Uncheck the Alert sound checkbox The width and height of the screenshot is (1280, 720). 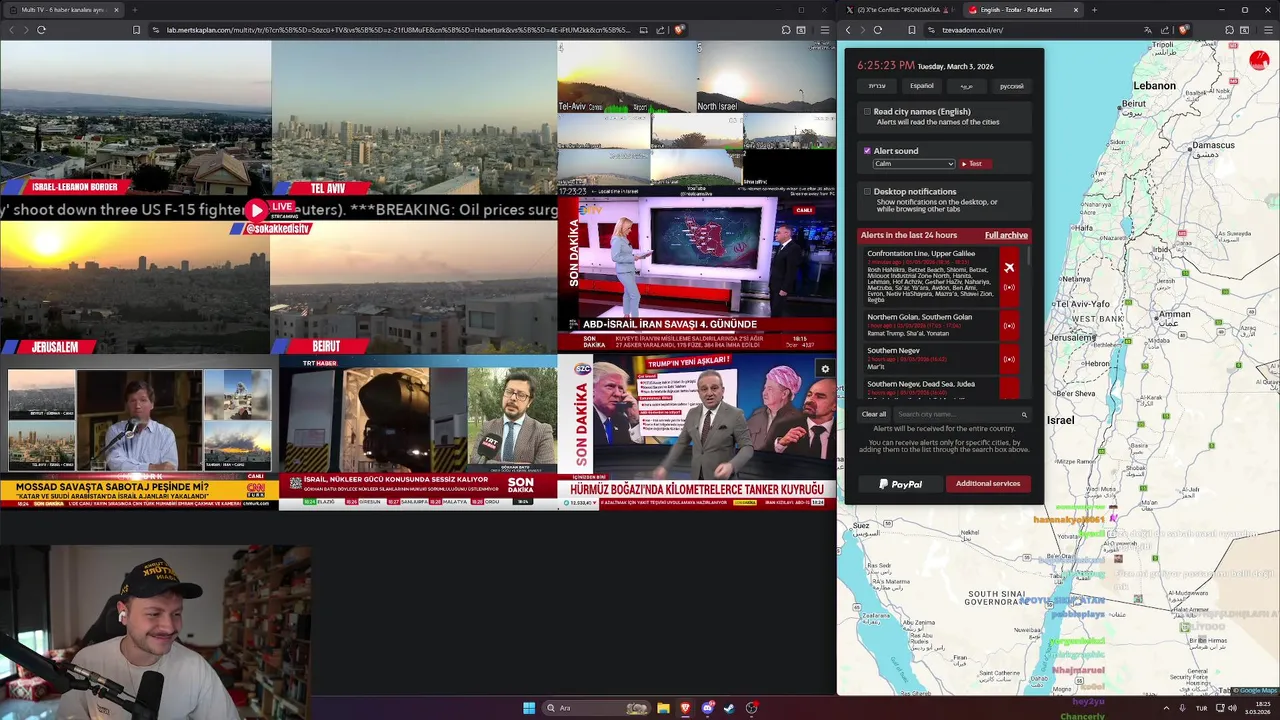pos(867,151)
